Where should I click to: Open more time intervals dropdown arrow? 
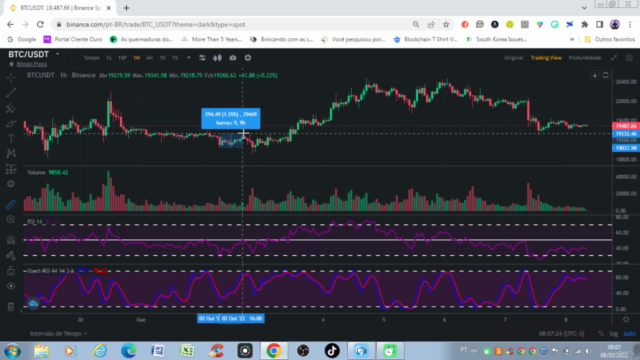[189, 58]
